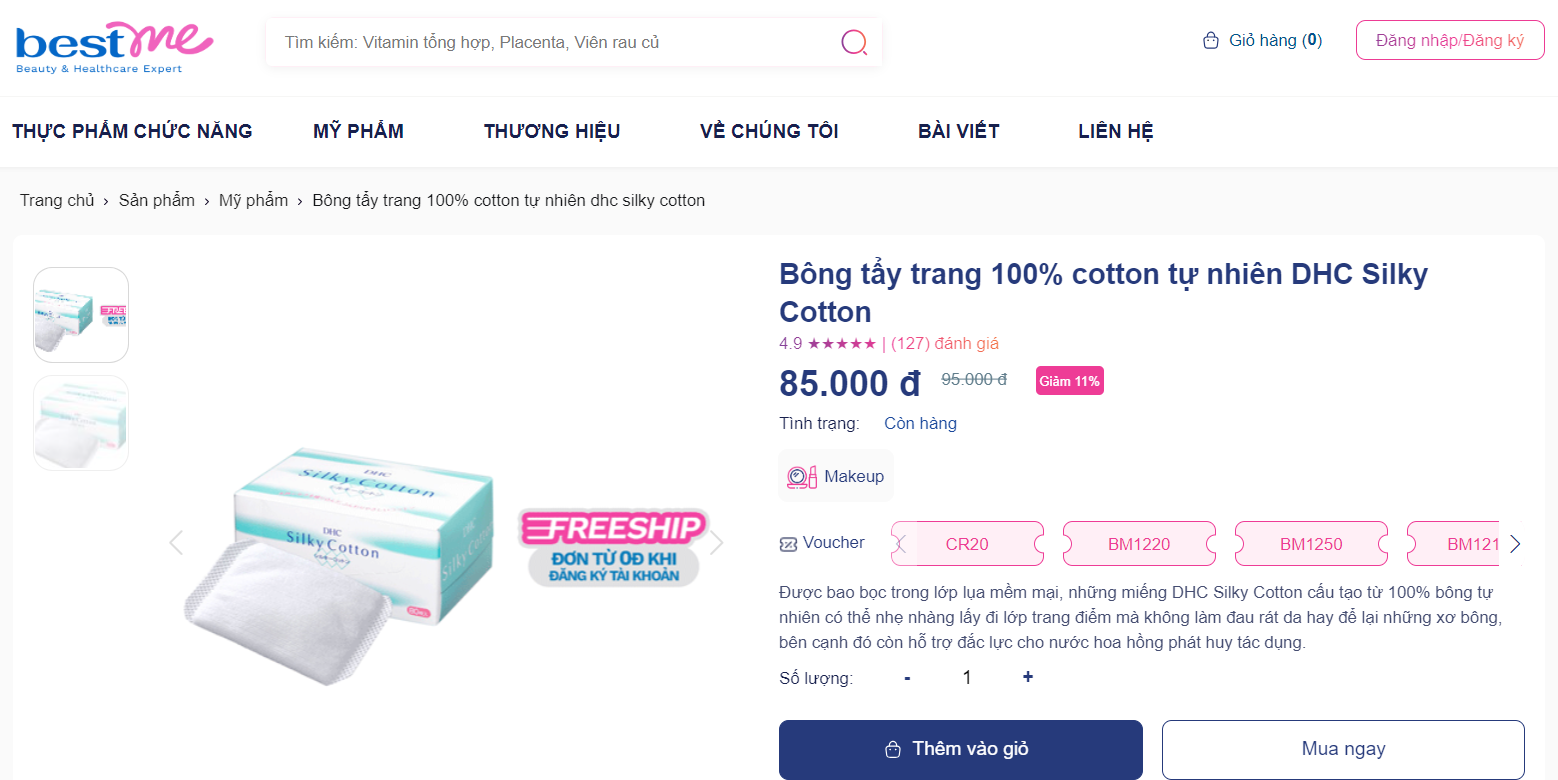1558x780 pixels.
Task: Increase quantity with the plus stepper
Action: [x=1027, y=677]
